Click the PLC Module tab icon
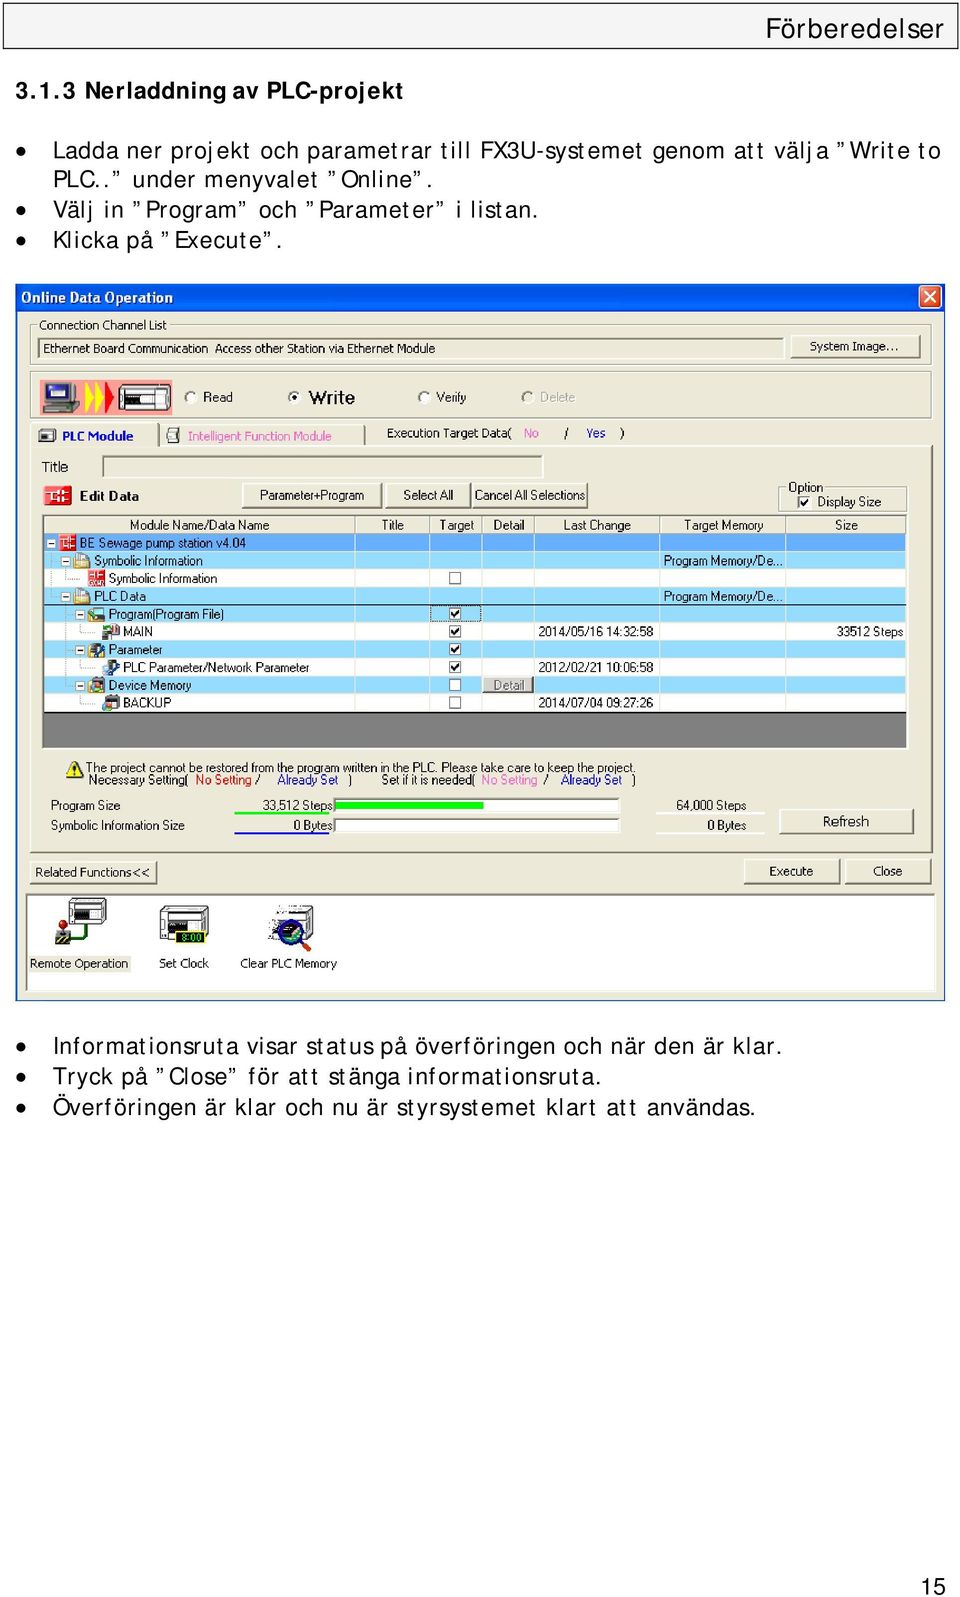This screenshot has width=960, height=1597. click(47, 436)
